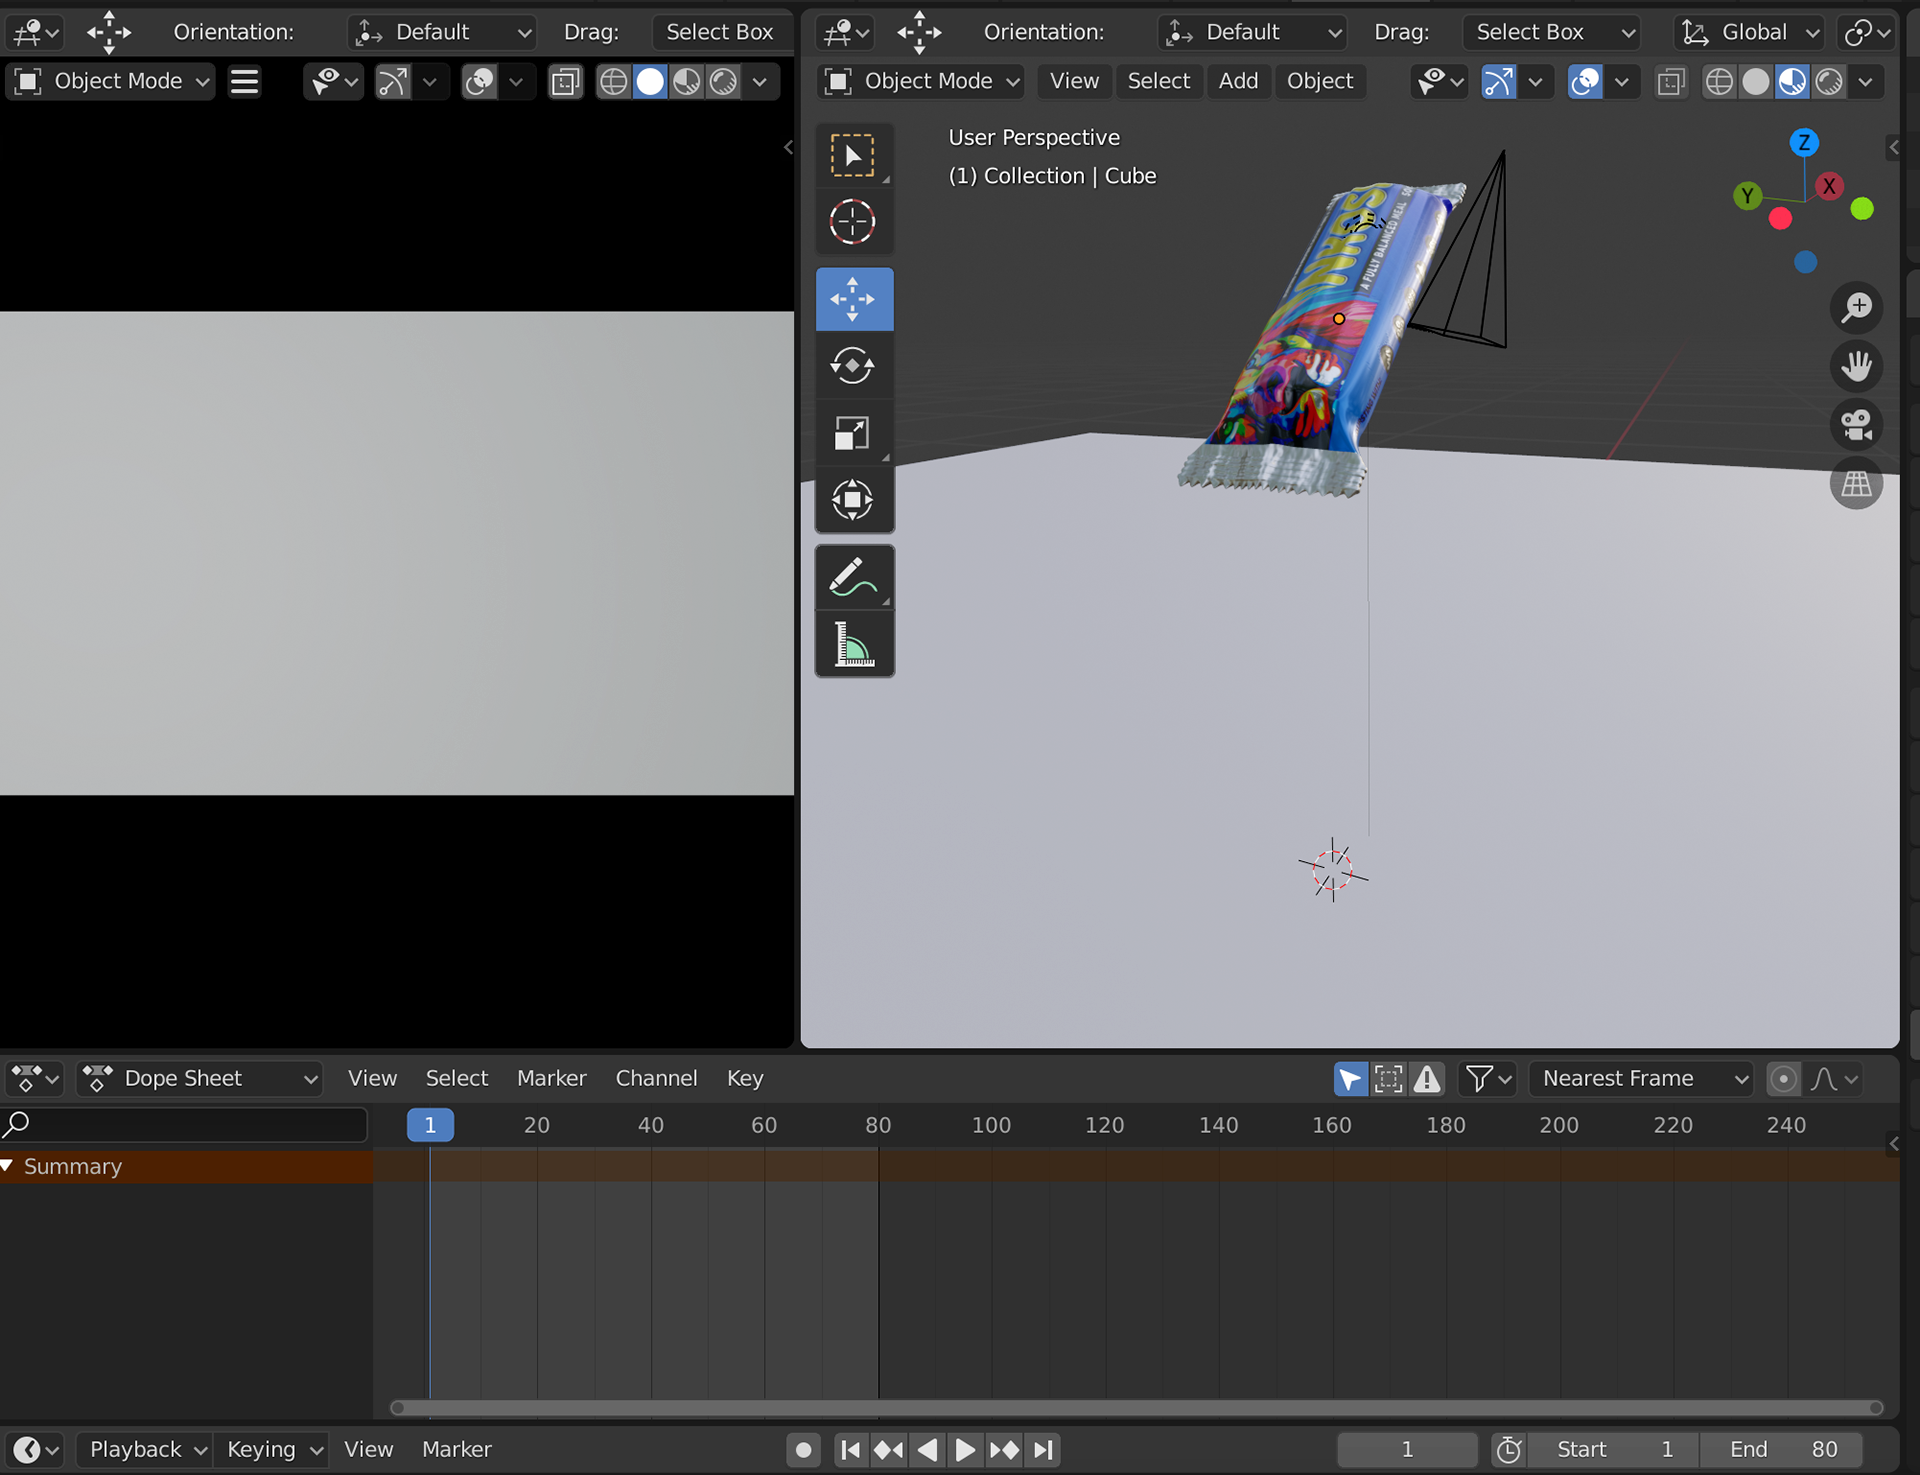Open the Select menu in 3D viewport
Screen dimensions: 1920x1475
click(1159, 81)
